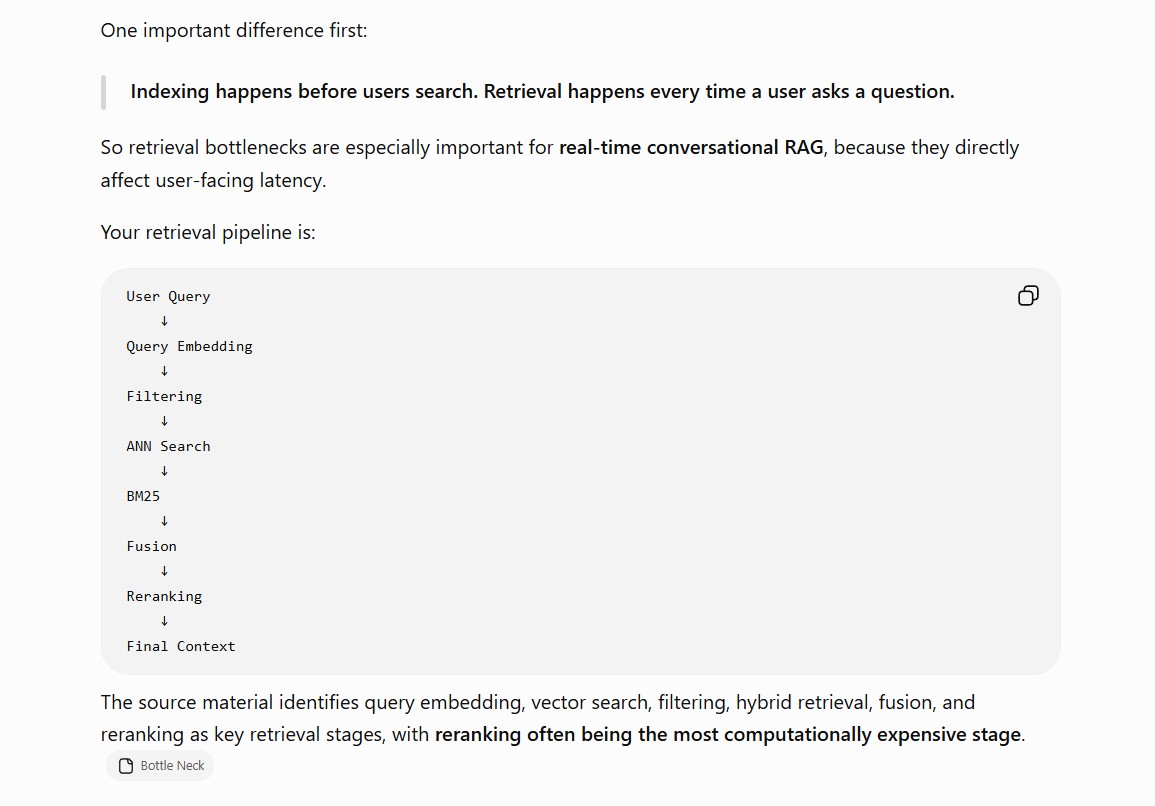Click 'Your retrieval pipeline is:' text
Viewport: 1155px width, 806px height.
tap(208, 233)
